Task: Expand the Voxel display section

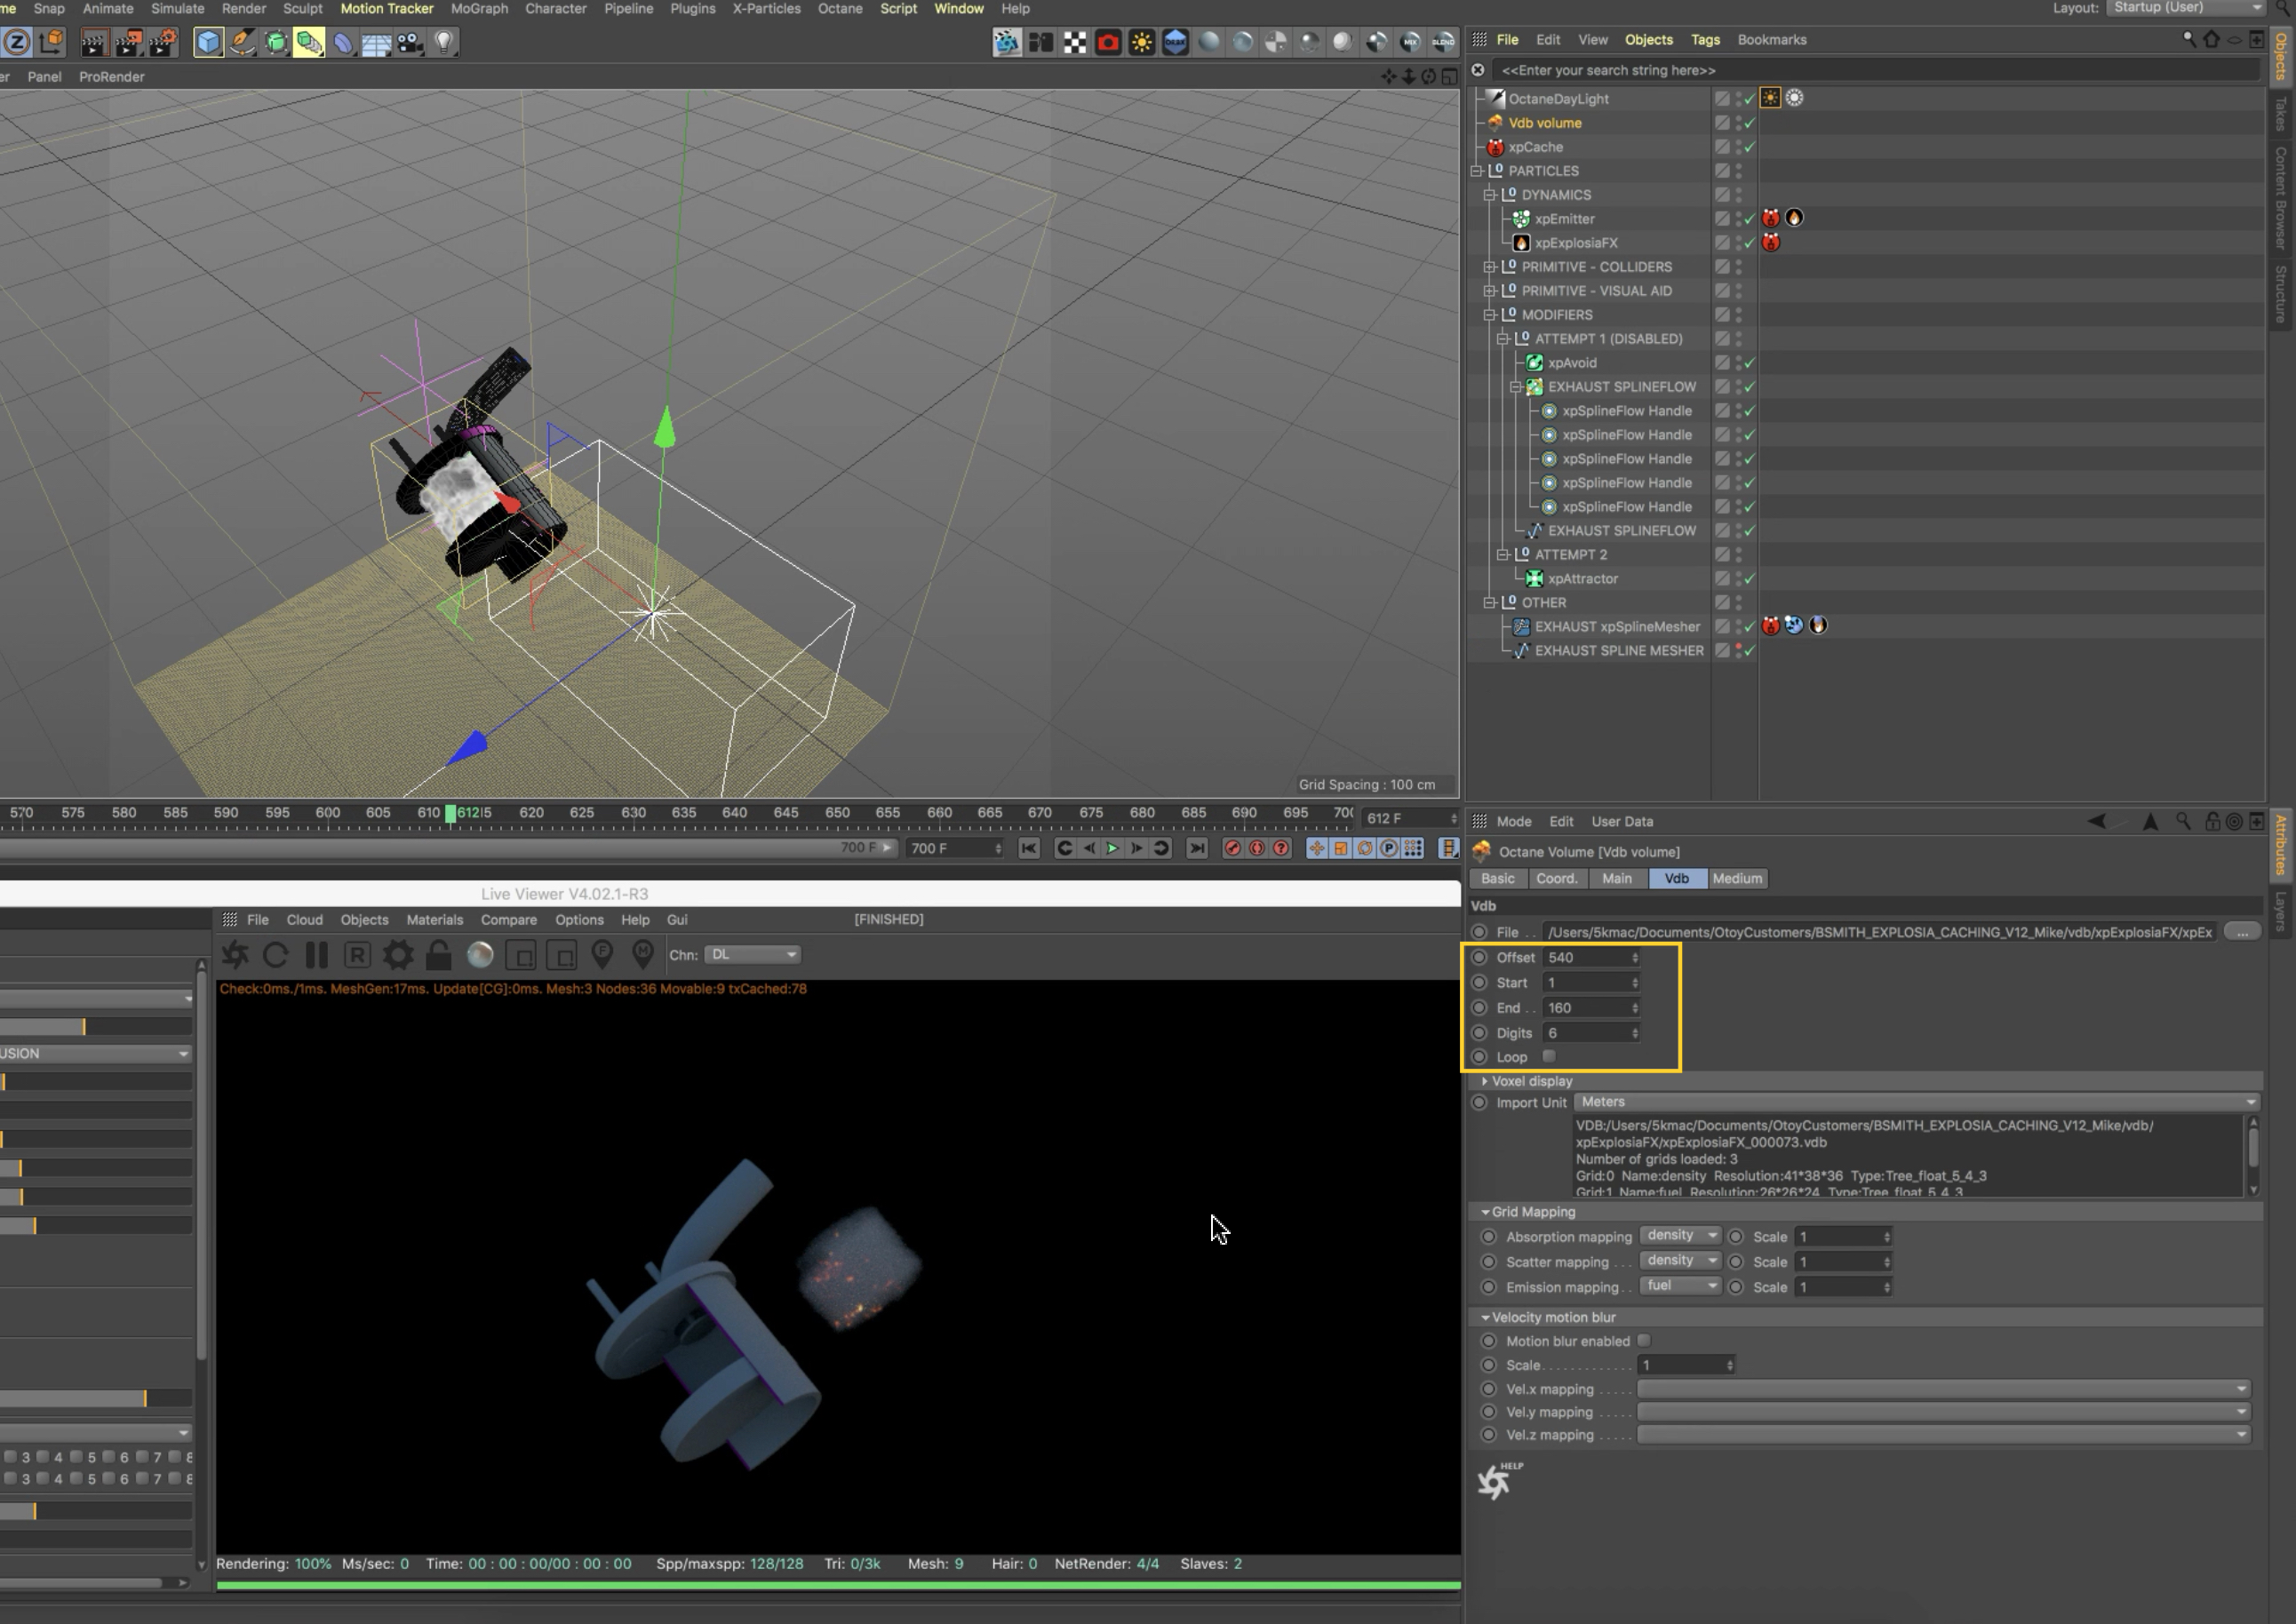Action: [x=1485, y=1081]
